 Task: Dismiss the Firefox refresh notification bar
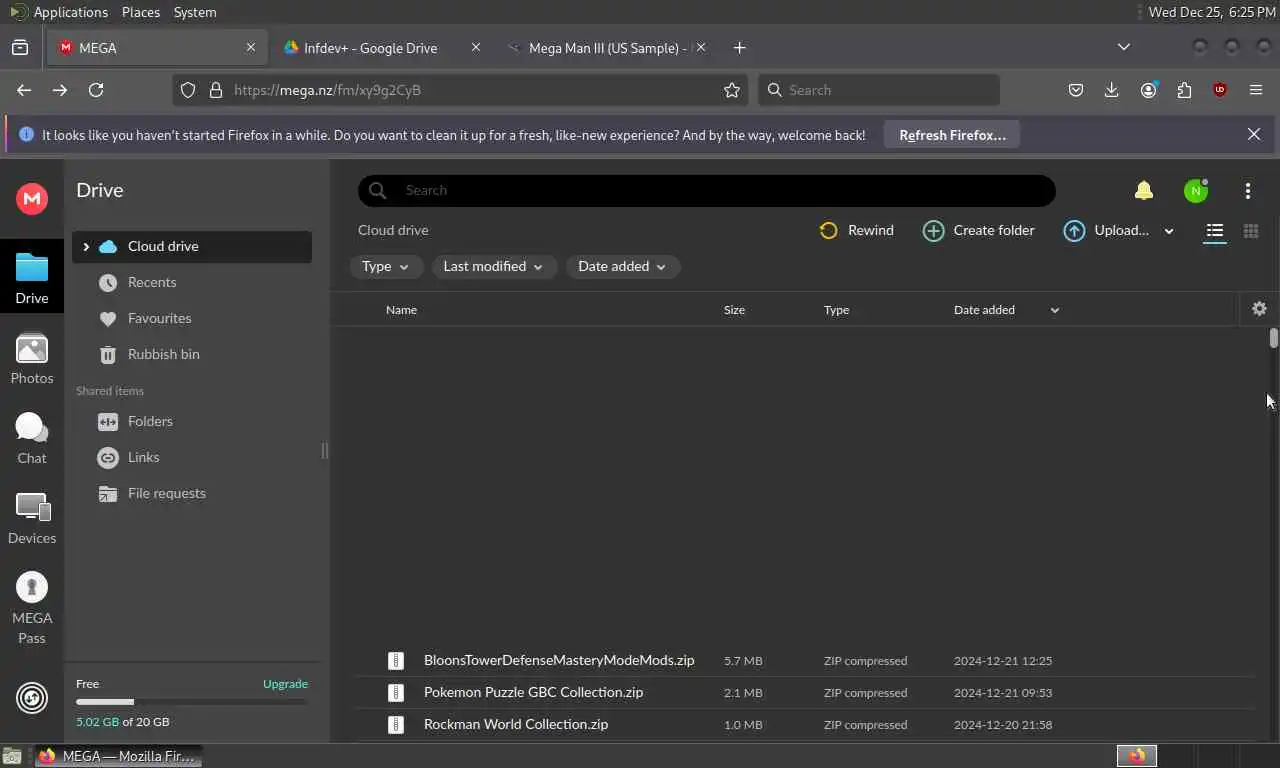1254,134
